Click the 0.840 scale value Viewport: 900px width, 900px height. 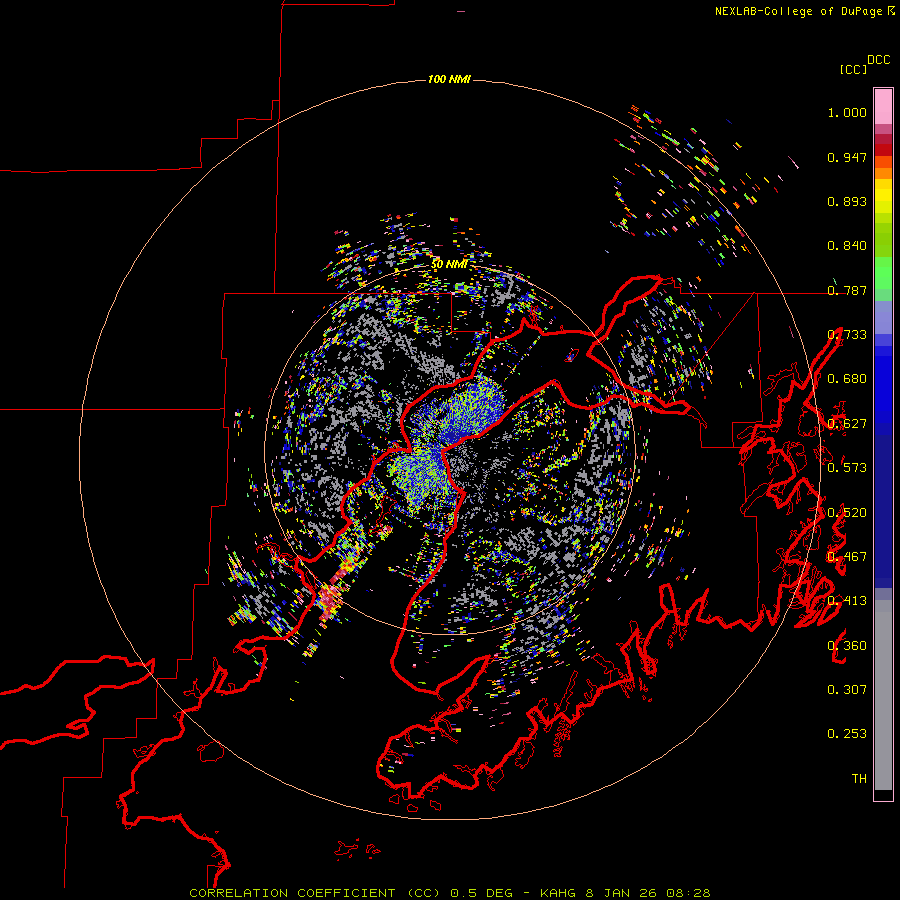pos(847,246)
